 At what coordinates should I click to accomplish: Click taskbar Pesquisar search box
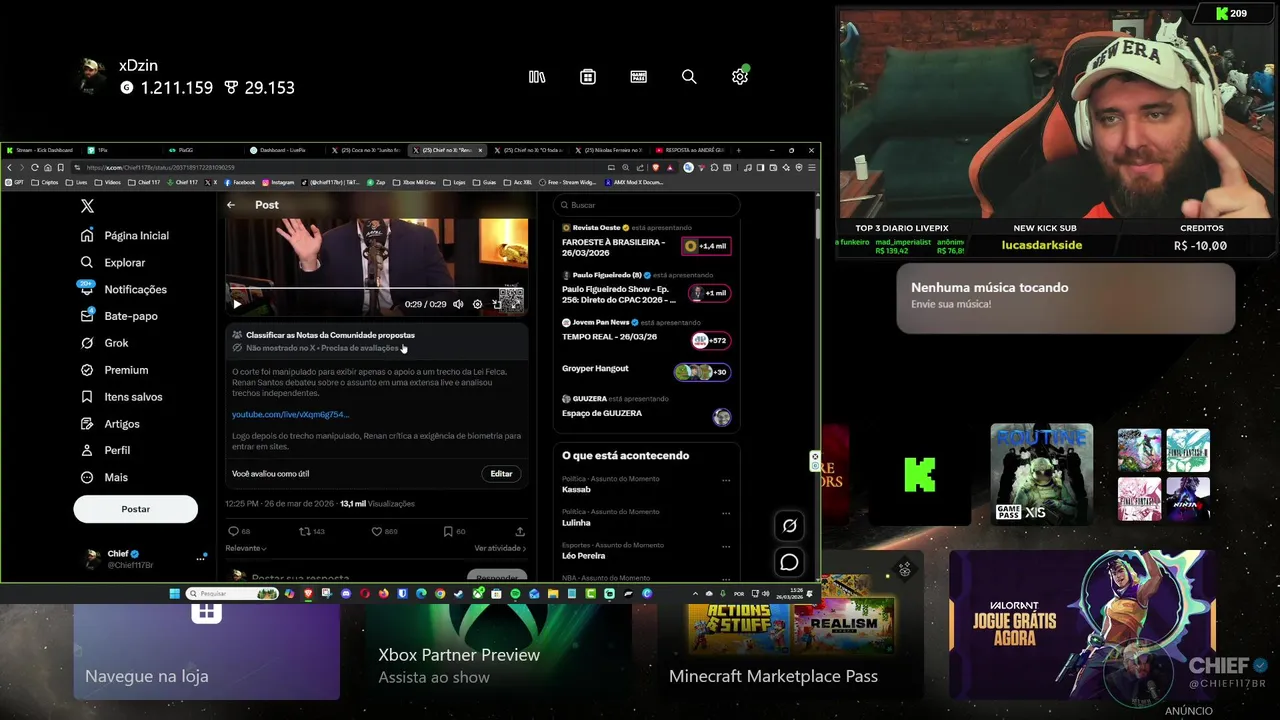[x=232, y=594]
